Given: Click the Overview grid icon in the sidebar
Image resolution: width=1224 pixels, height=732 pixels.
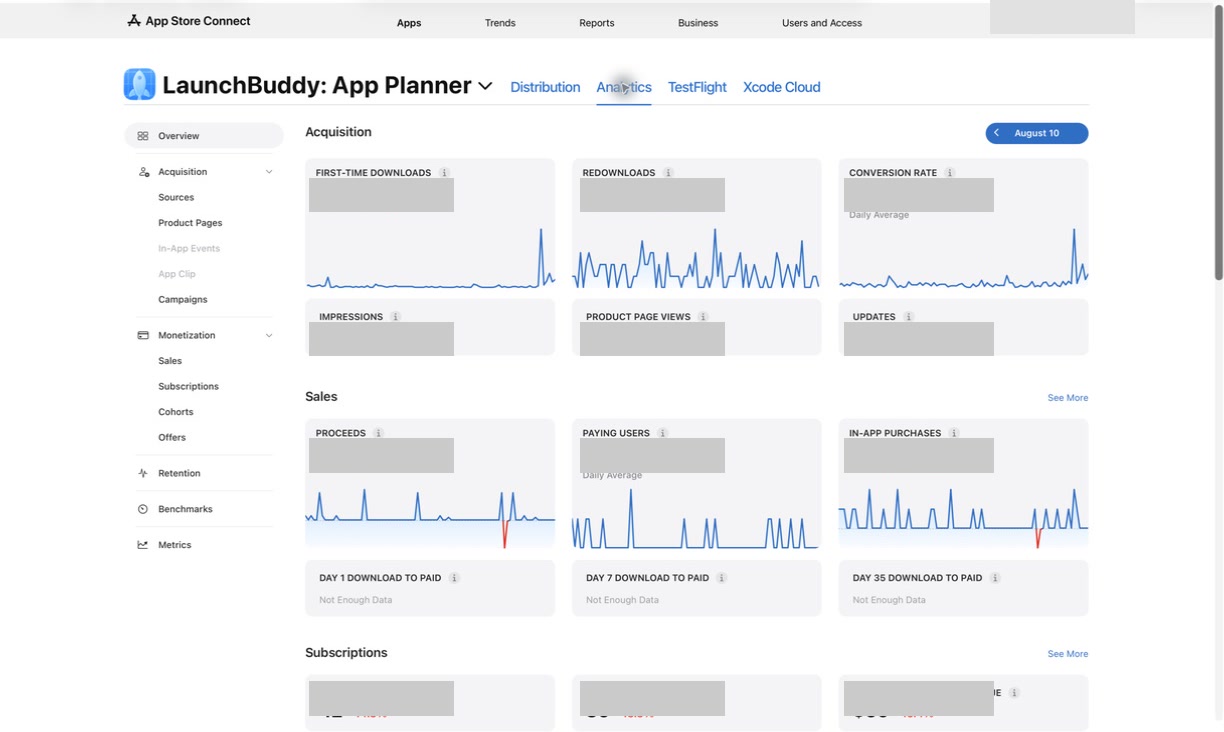Looking at the screenshot, I should [x=143, y=136].
